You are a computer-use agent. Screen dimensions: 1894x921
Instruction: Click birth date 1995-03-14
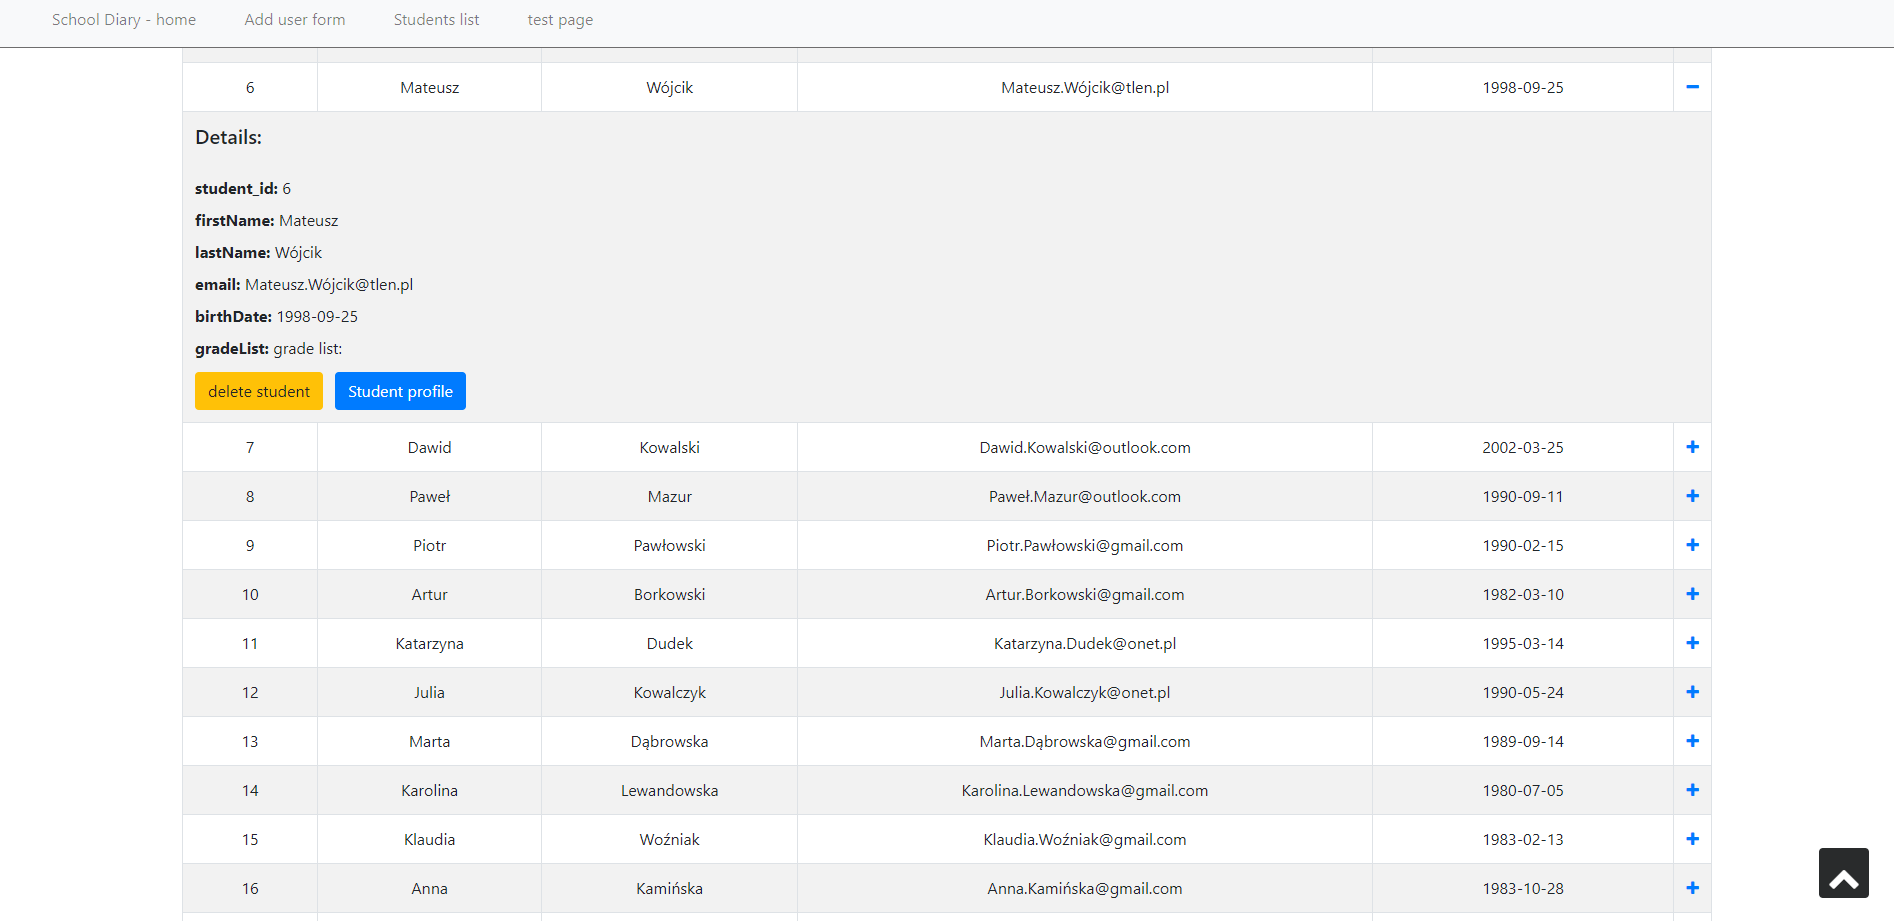pos(1523,643)
